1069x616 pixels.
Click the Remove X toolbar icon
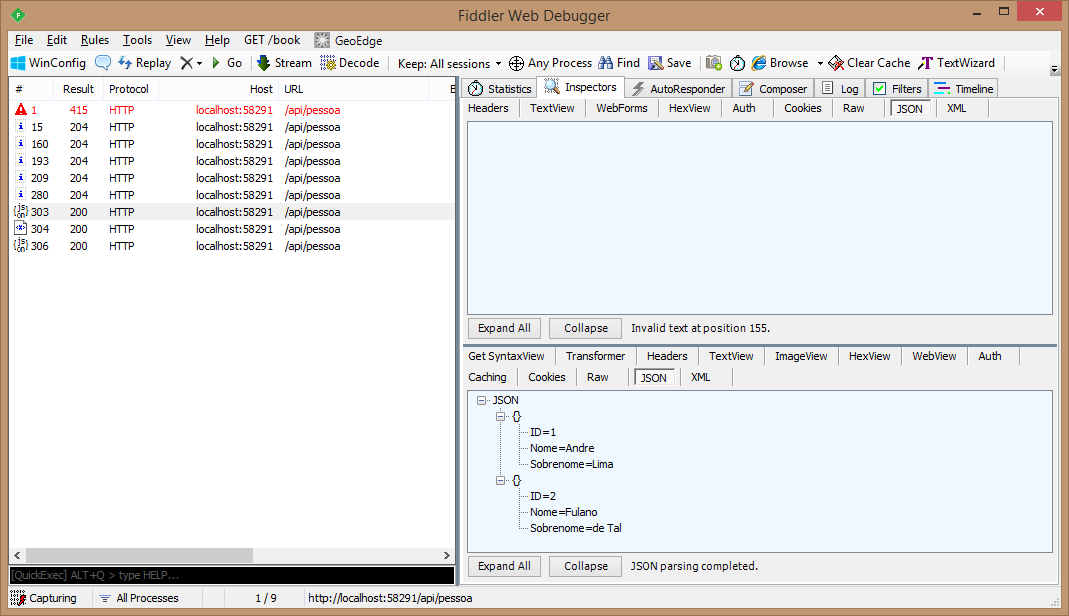[186, 63]
